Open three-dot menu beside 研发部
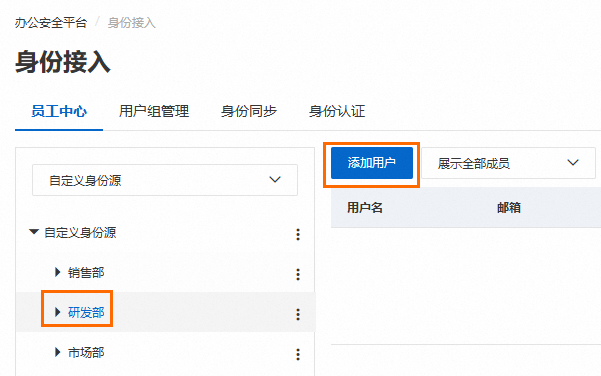The width and height of the screenshot is (601, 376). pyautogui.click(x=298, y=314)
